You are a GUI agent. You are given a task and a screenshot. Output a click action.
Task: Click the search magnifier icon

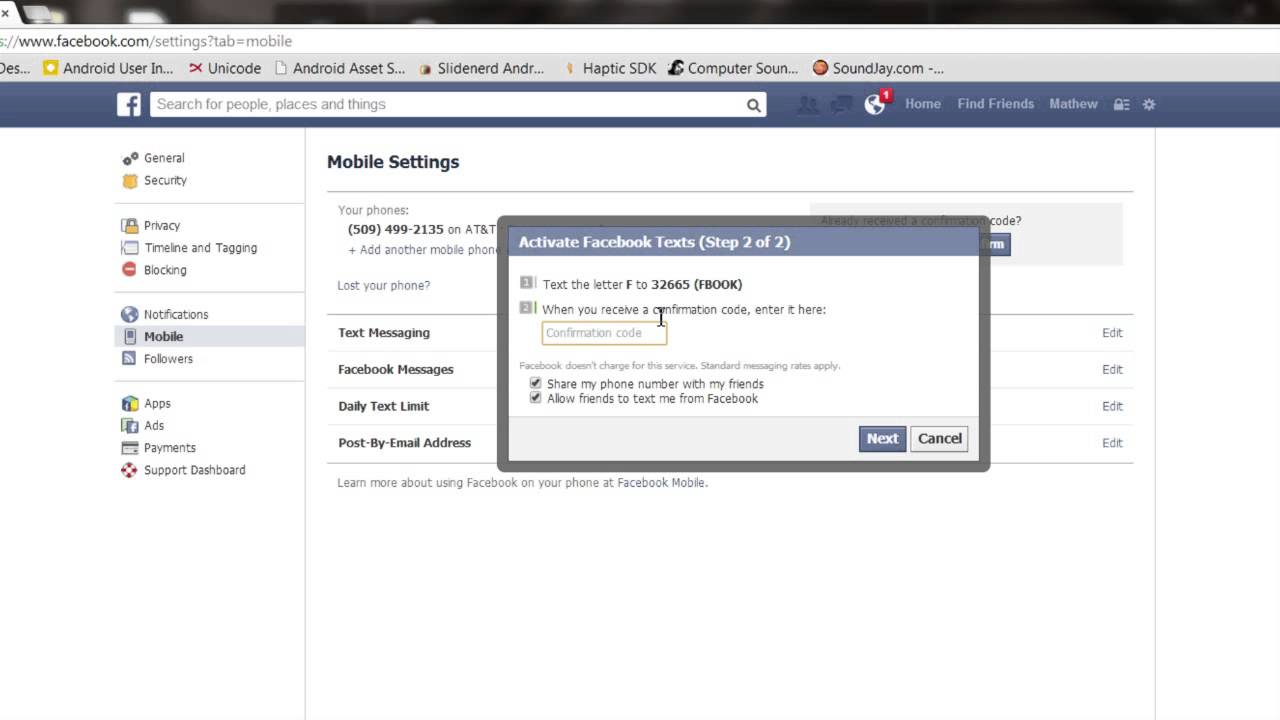coord(753,105)
